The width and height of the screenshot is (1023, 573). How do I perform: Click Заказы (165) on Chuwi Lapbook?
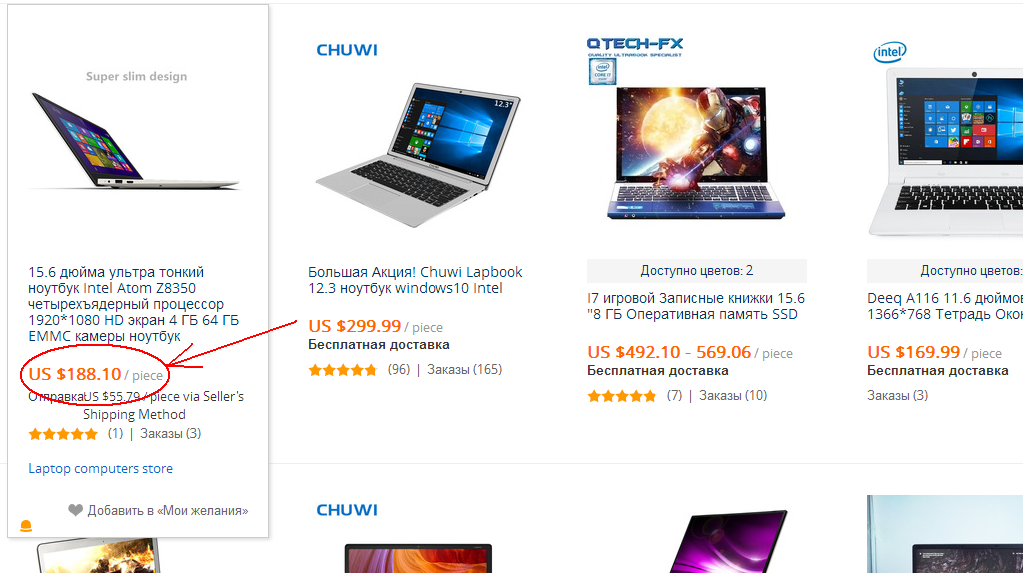point(465,369)
